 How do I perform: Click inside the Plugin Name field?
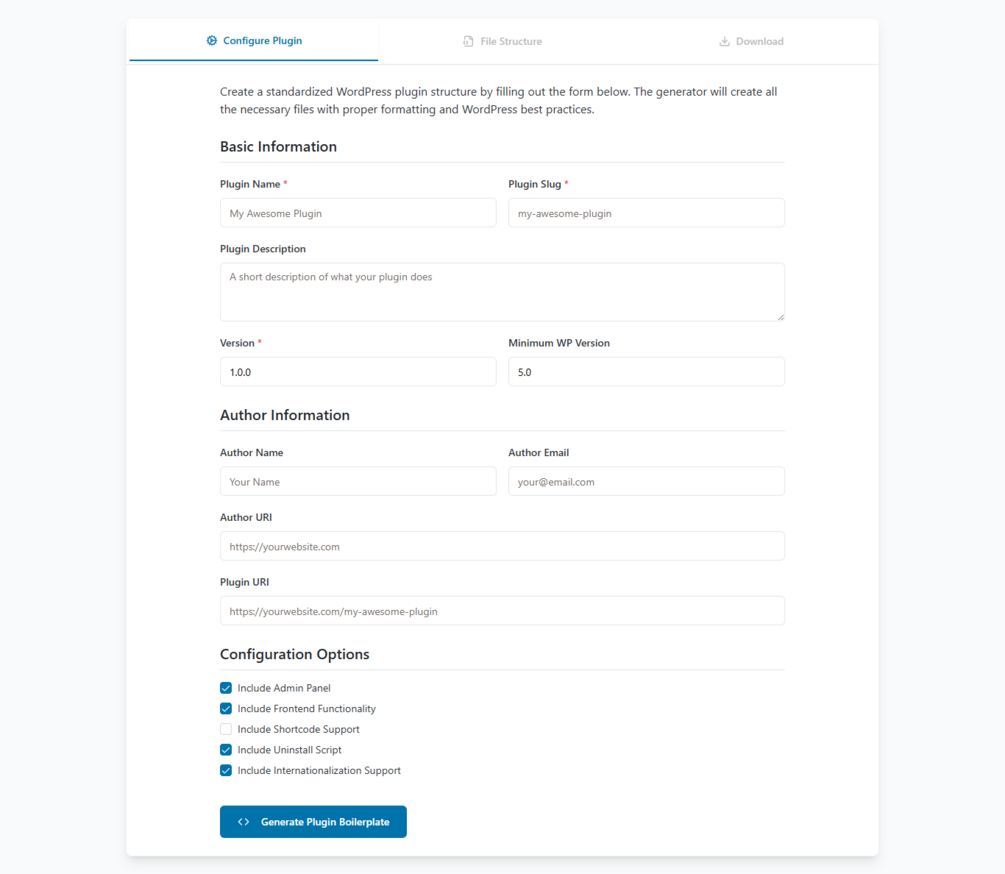tap(357, 212)
